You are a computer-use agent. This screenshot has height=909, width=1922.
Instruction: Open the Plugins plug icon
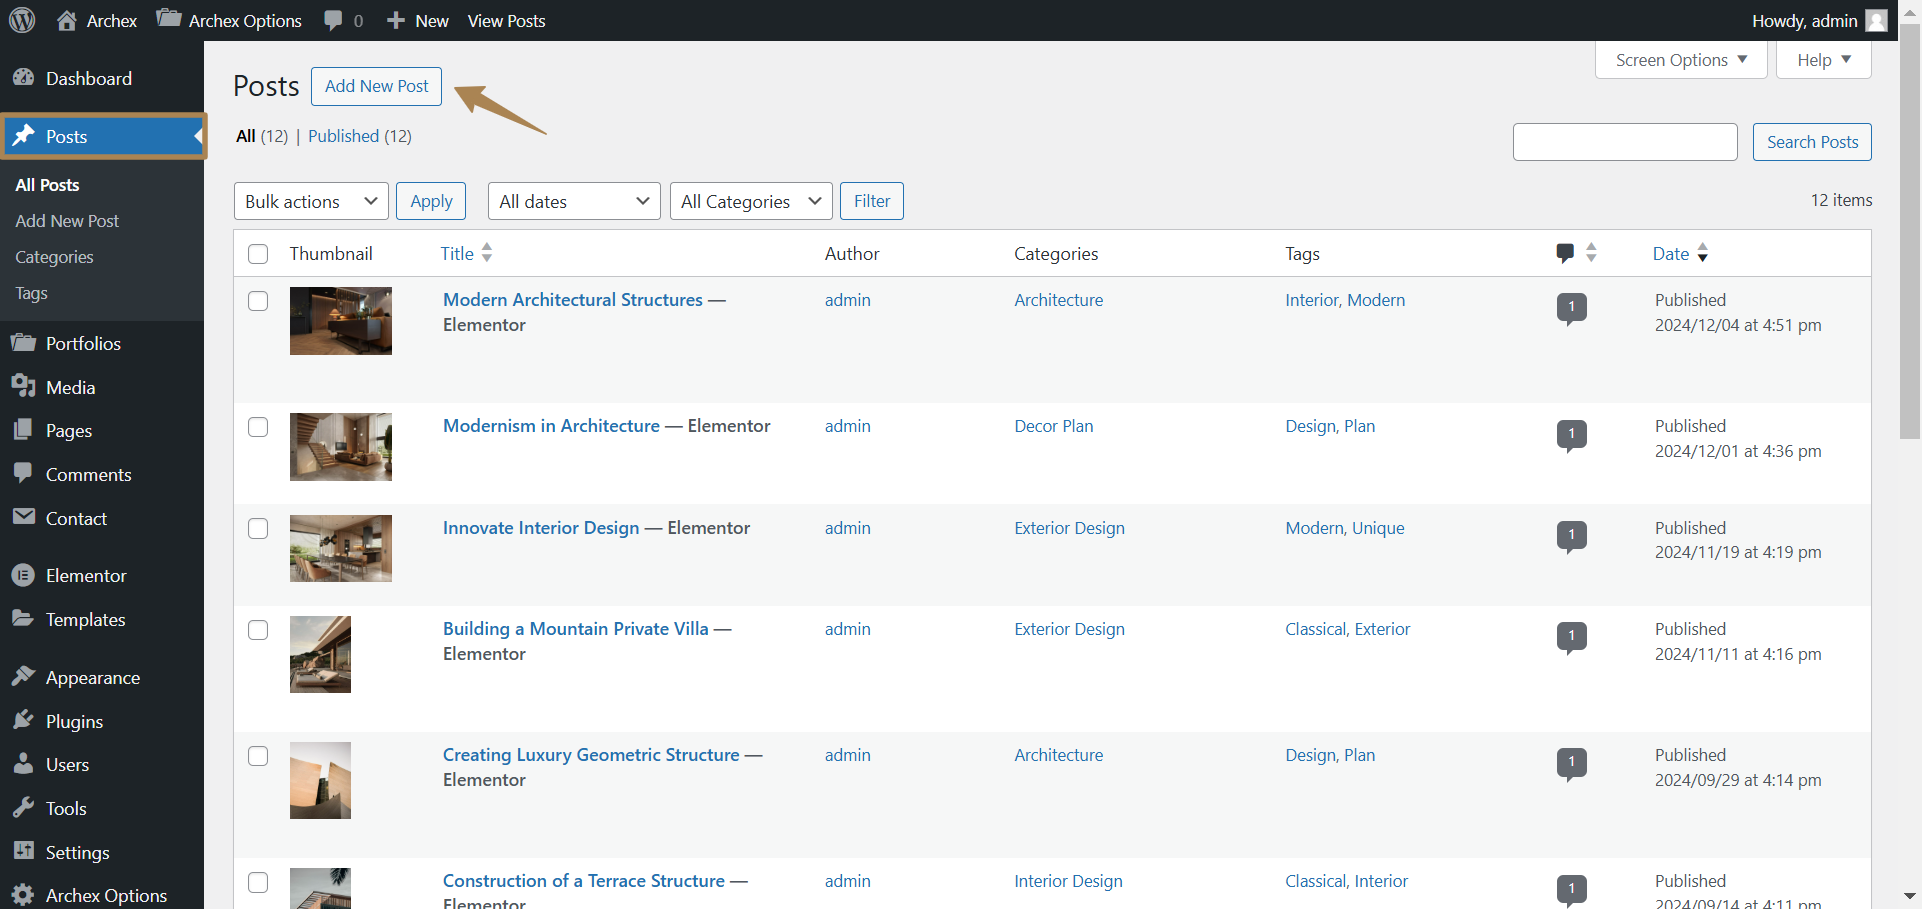(x=24, y=721)
